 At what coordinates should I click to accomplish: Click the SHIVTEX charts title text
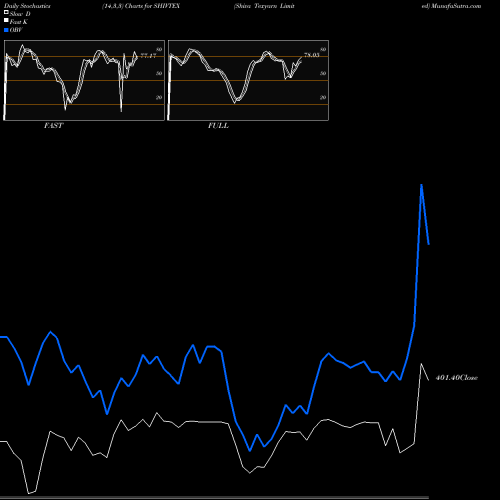point(141,6)
